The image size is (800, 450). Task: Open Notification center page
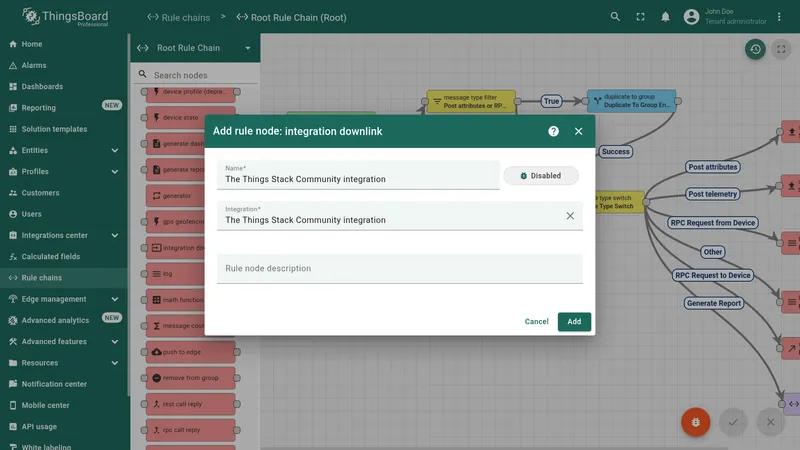click(64, 384)
